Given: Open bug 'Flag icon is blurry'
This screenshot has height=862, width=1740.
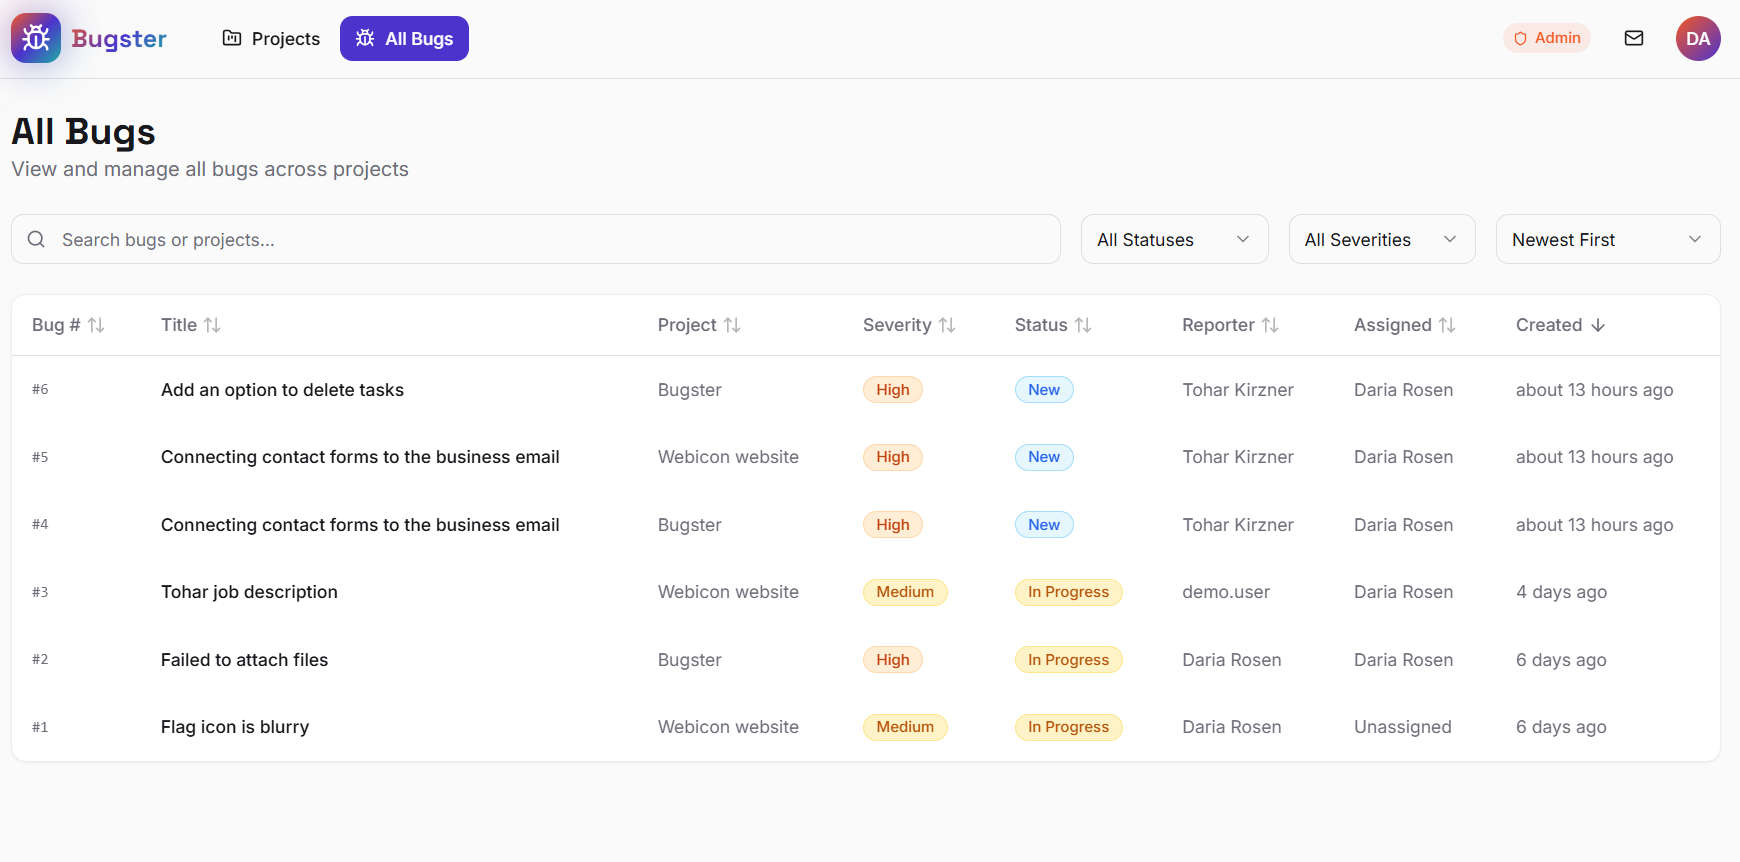Looking at the screenshot, I should 235,727.
